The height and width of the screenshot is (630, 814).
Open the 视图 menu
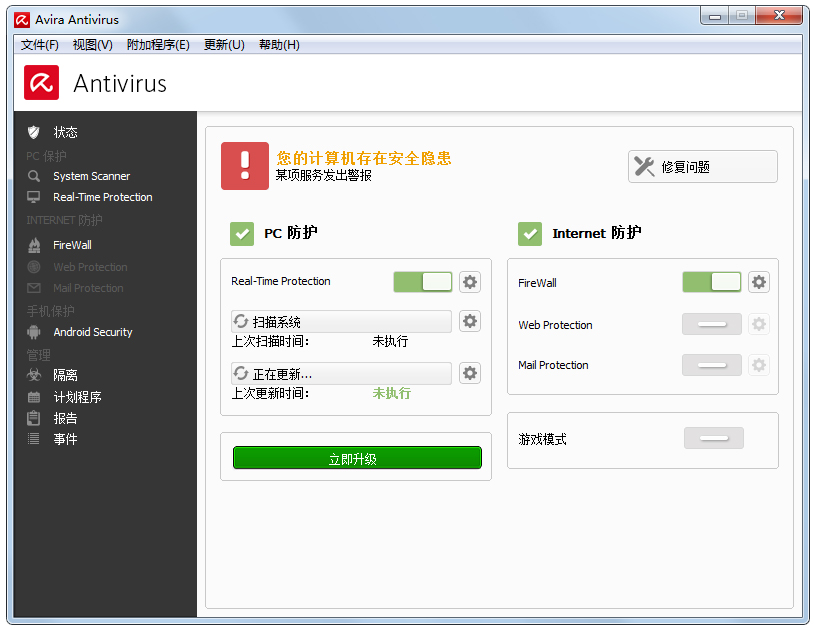(92, 44)
